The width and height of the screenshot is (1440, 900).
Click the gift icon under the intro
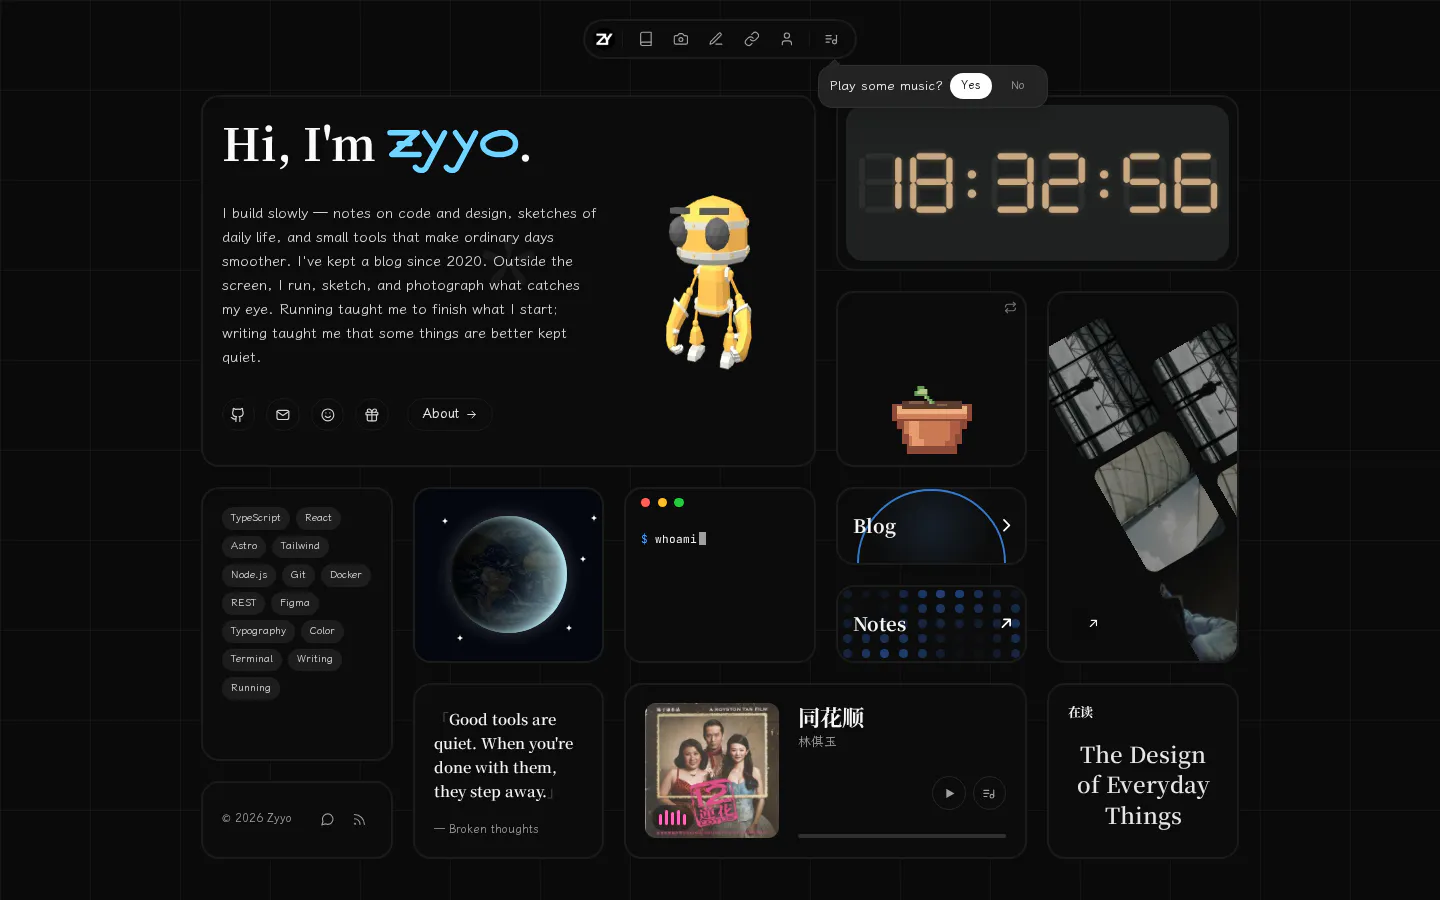[372, 414]
